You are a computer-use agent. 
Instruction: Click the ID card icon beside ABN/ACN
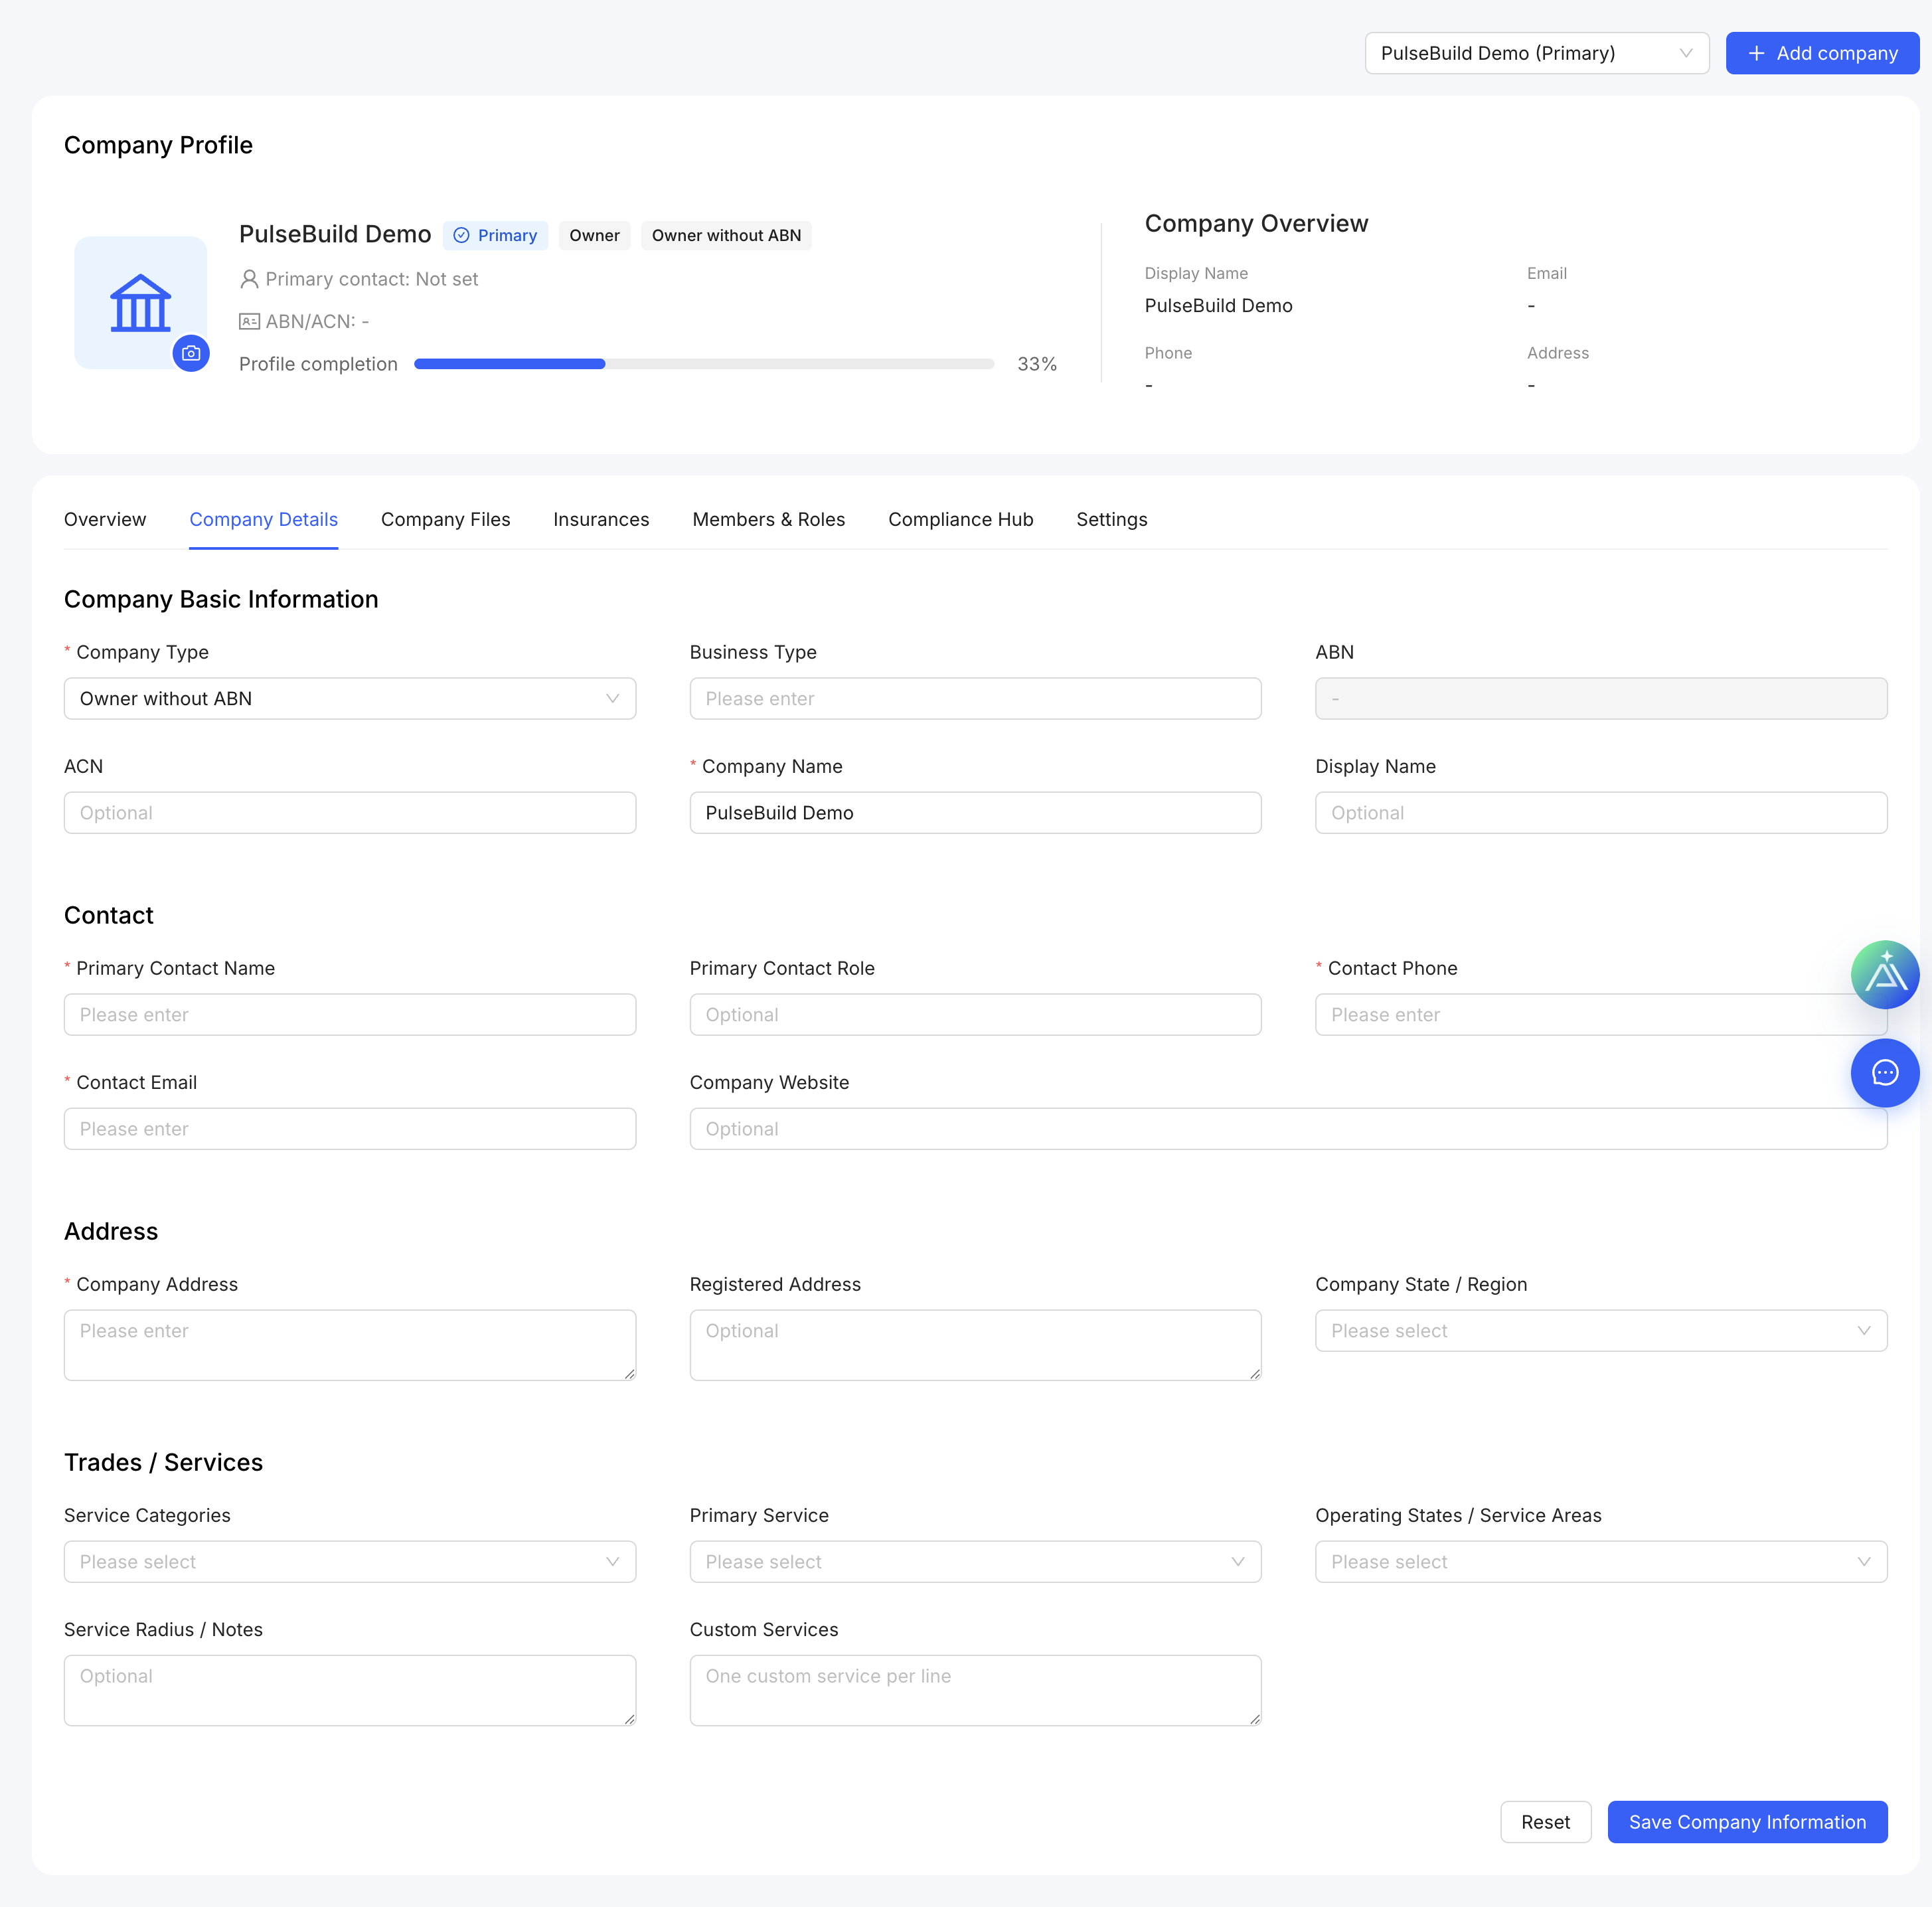point(249,321)
